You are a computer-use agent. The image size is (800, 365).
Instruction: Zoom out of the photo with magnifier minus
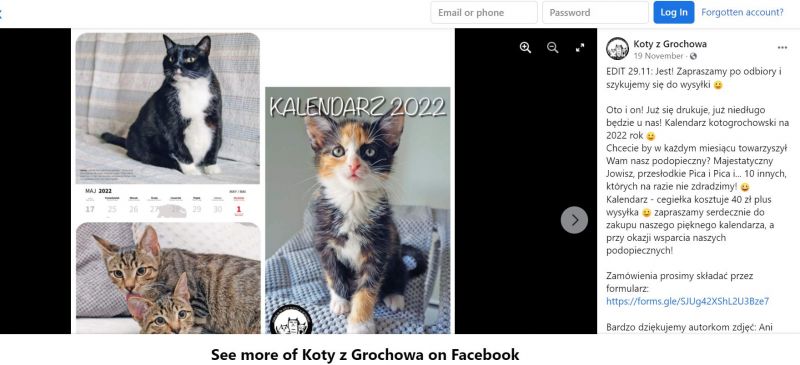point(553,47)
